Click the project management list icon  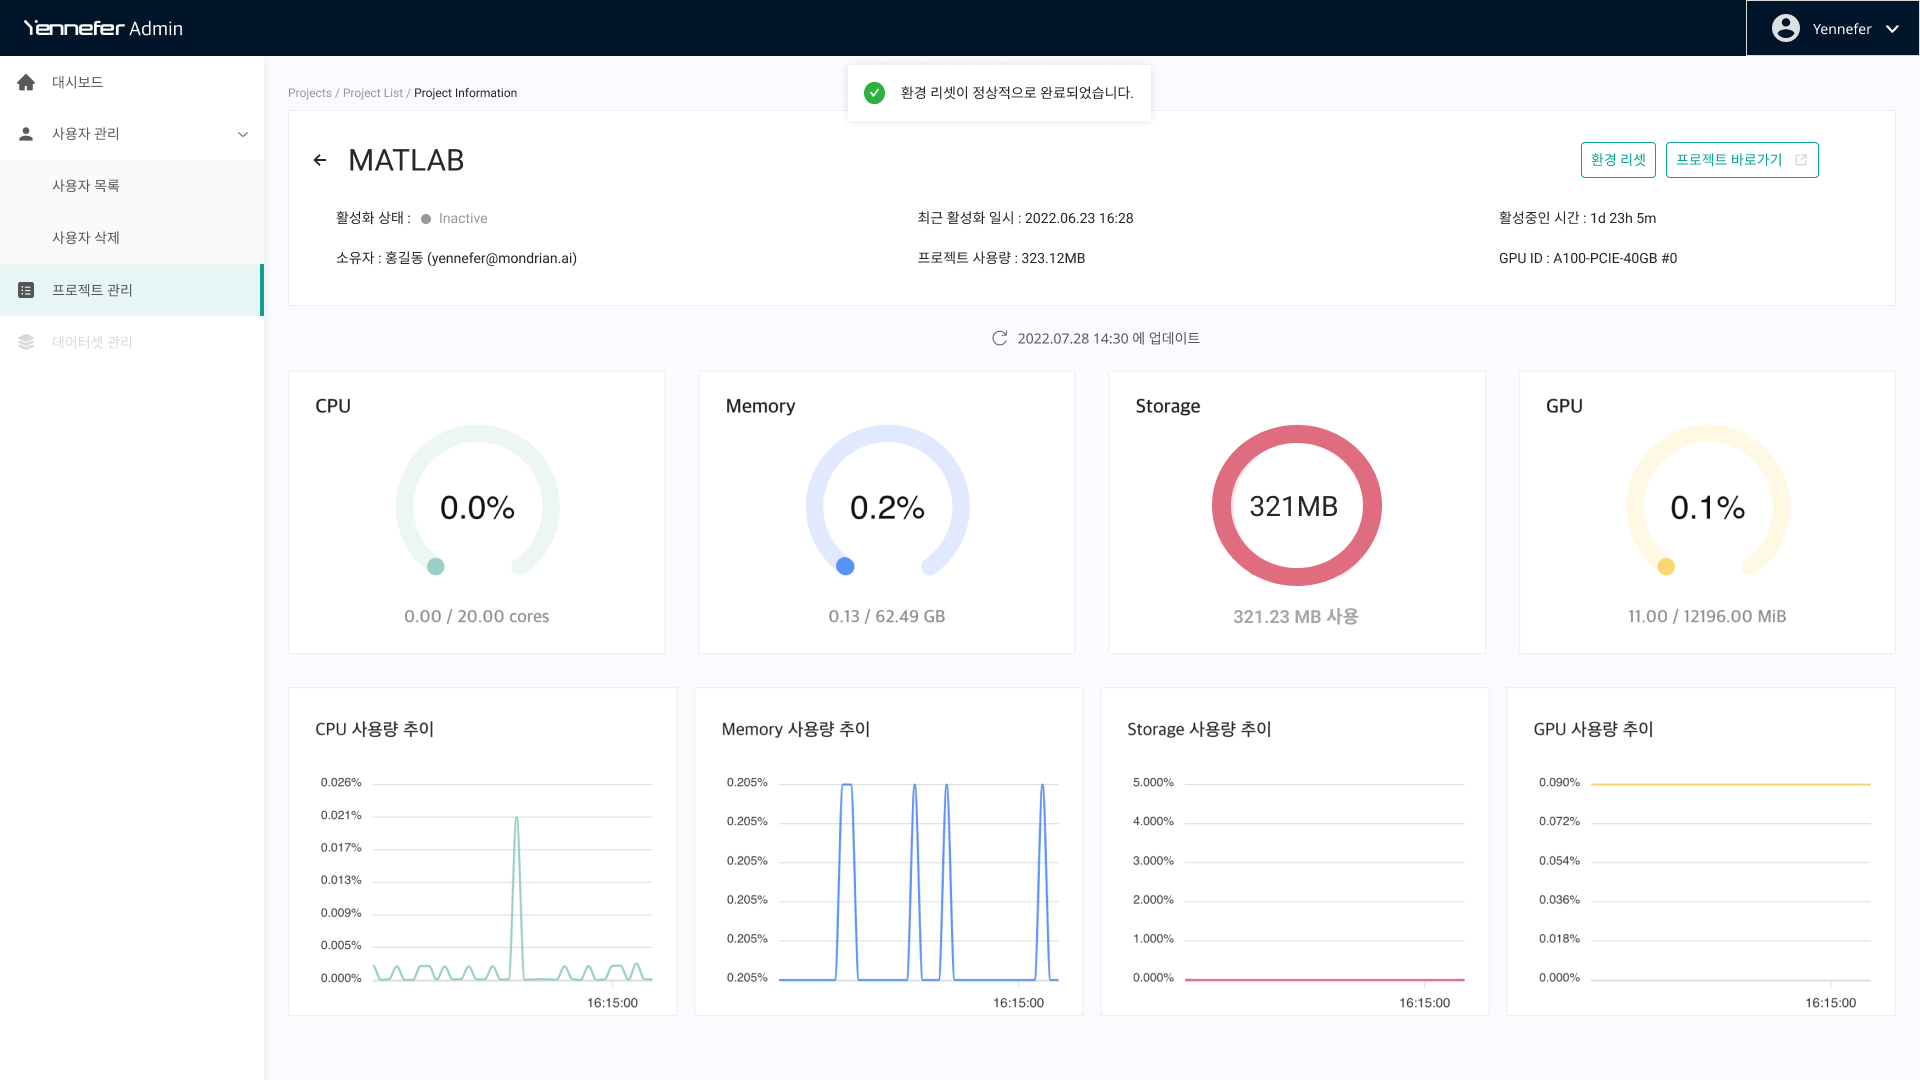click(26, 290)
